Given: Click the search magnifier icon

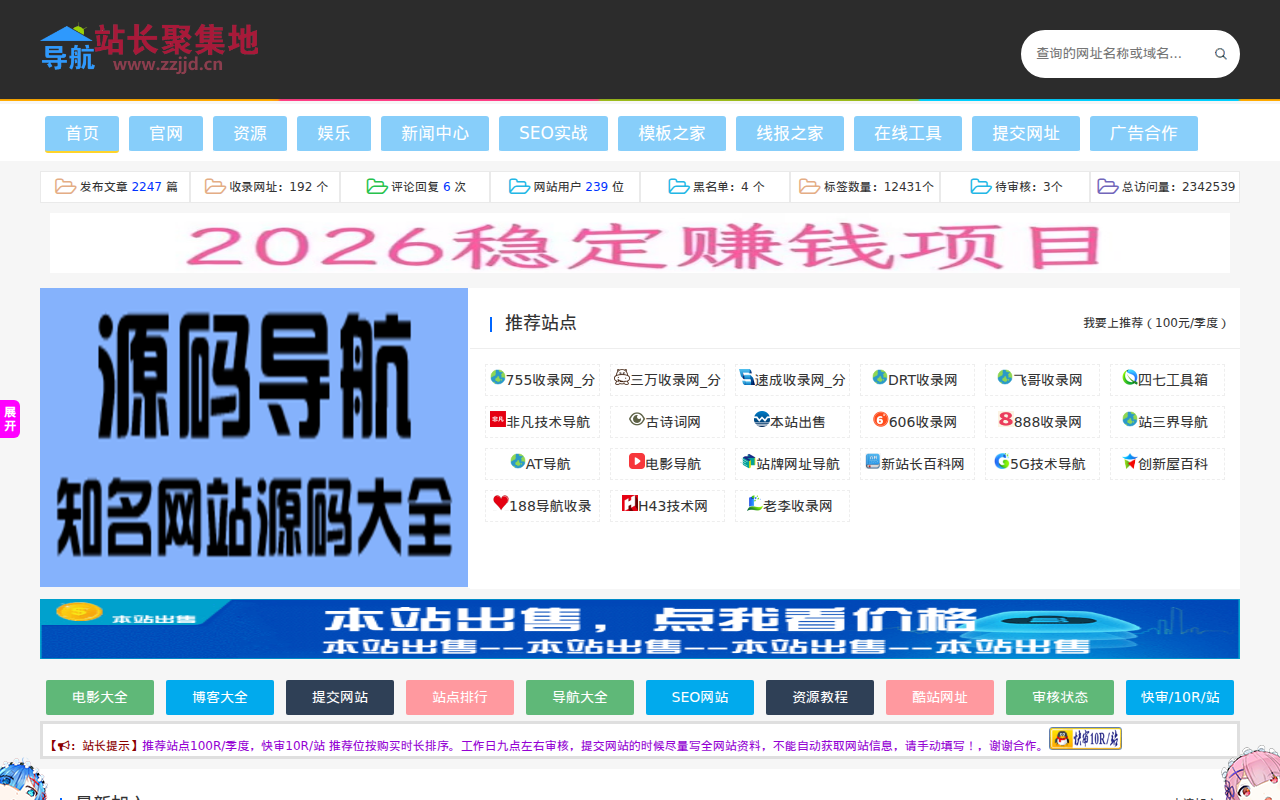Looking at the screenshot, I should tap(1220, 54).
